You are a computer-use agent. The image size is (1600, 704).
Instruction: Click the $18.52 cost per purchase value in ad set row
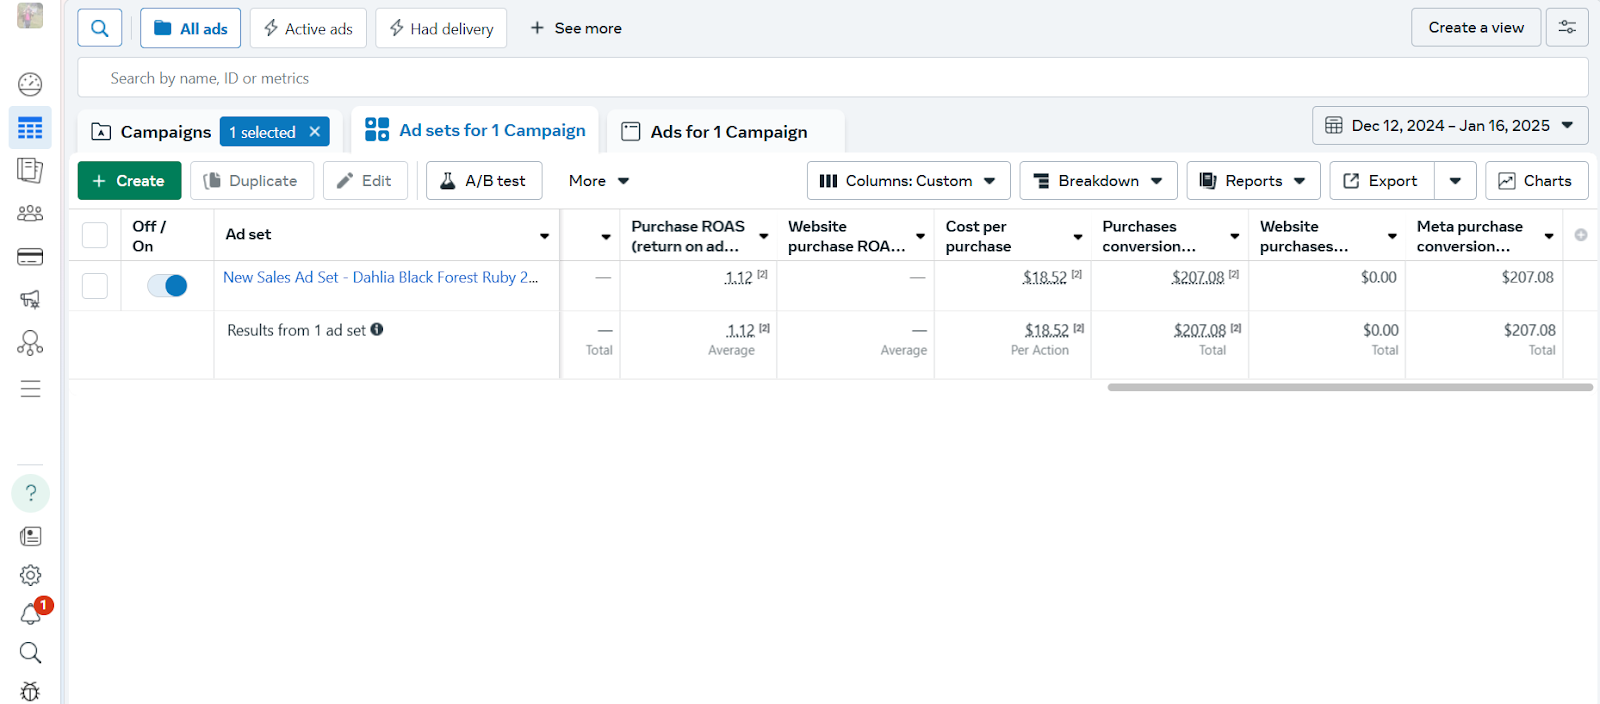click(1045, 278)
